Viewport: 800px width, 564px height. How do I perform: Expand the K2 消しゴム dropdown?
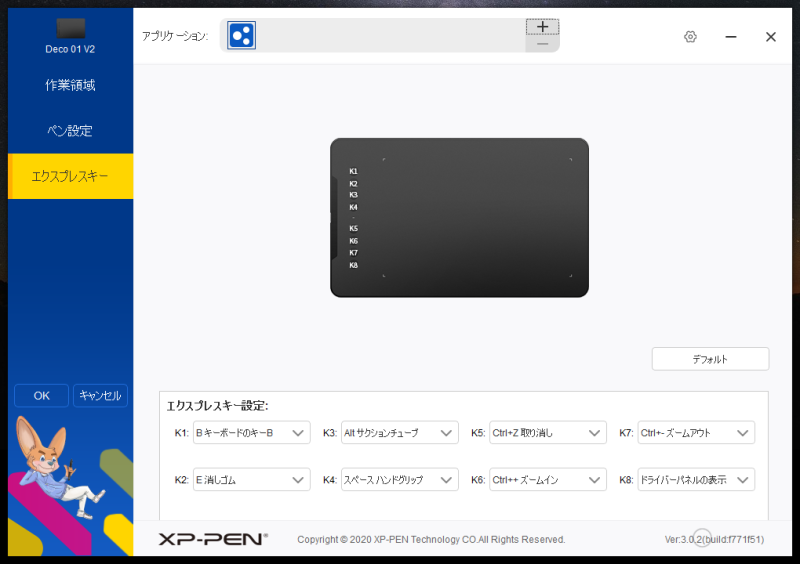[x=252, y=480]
